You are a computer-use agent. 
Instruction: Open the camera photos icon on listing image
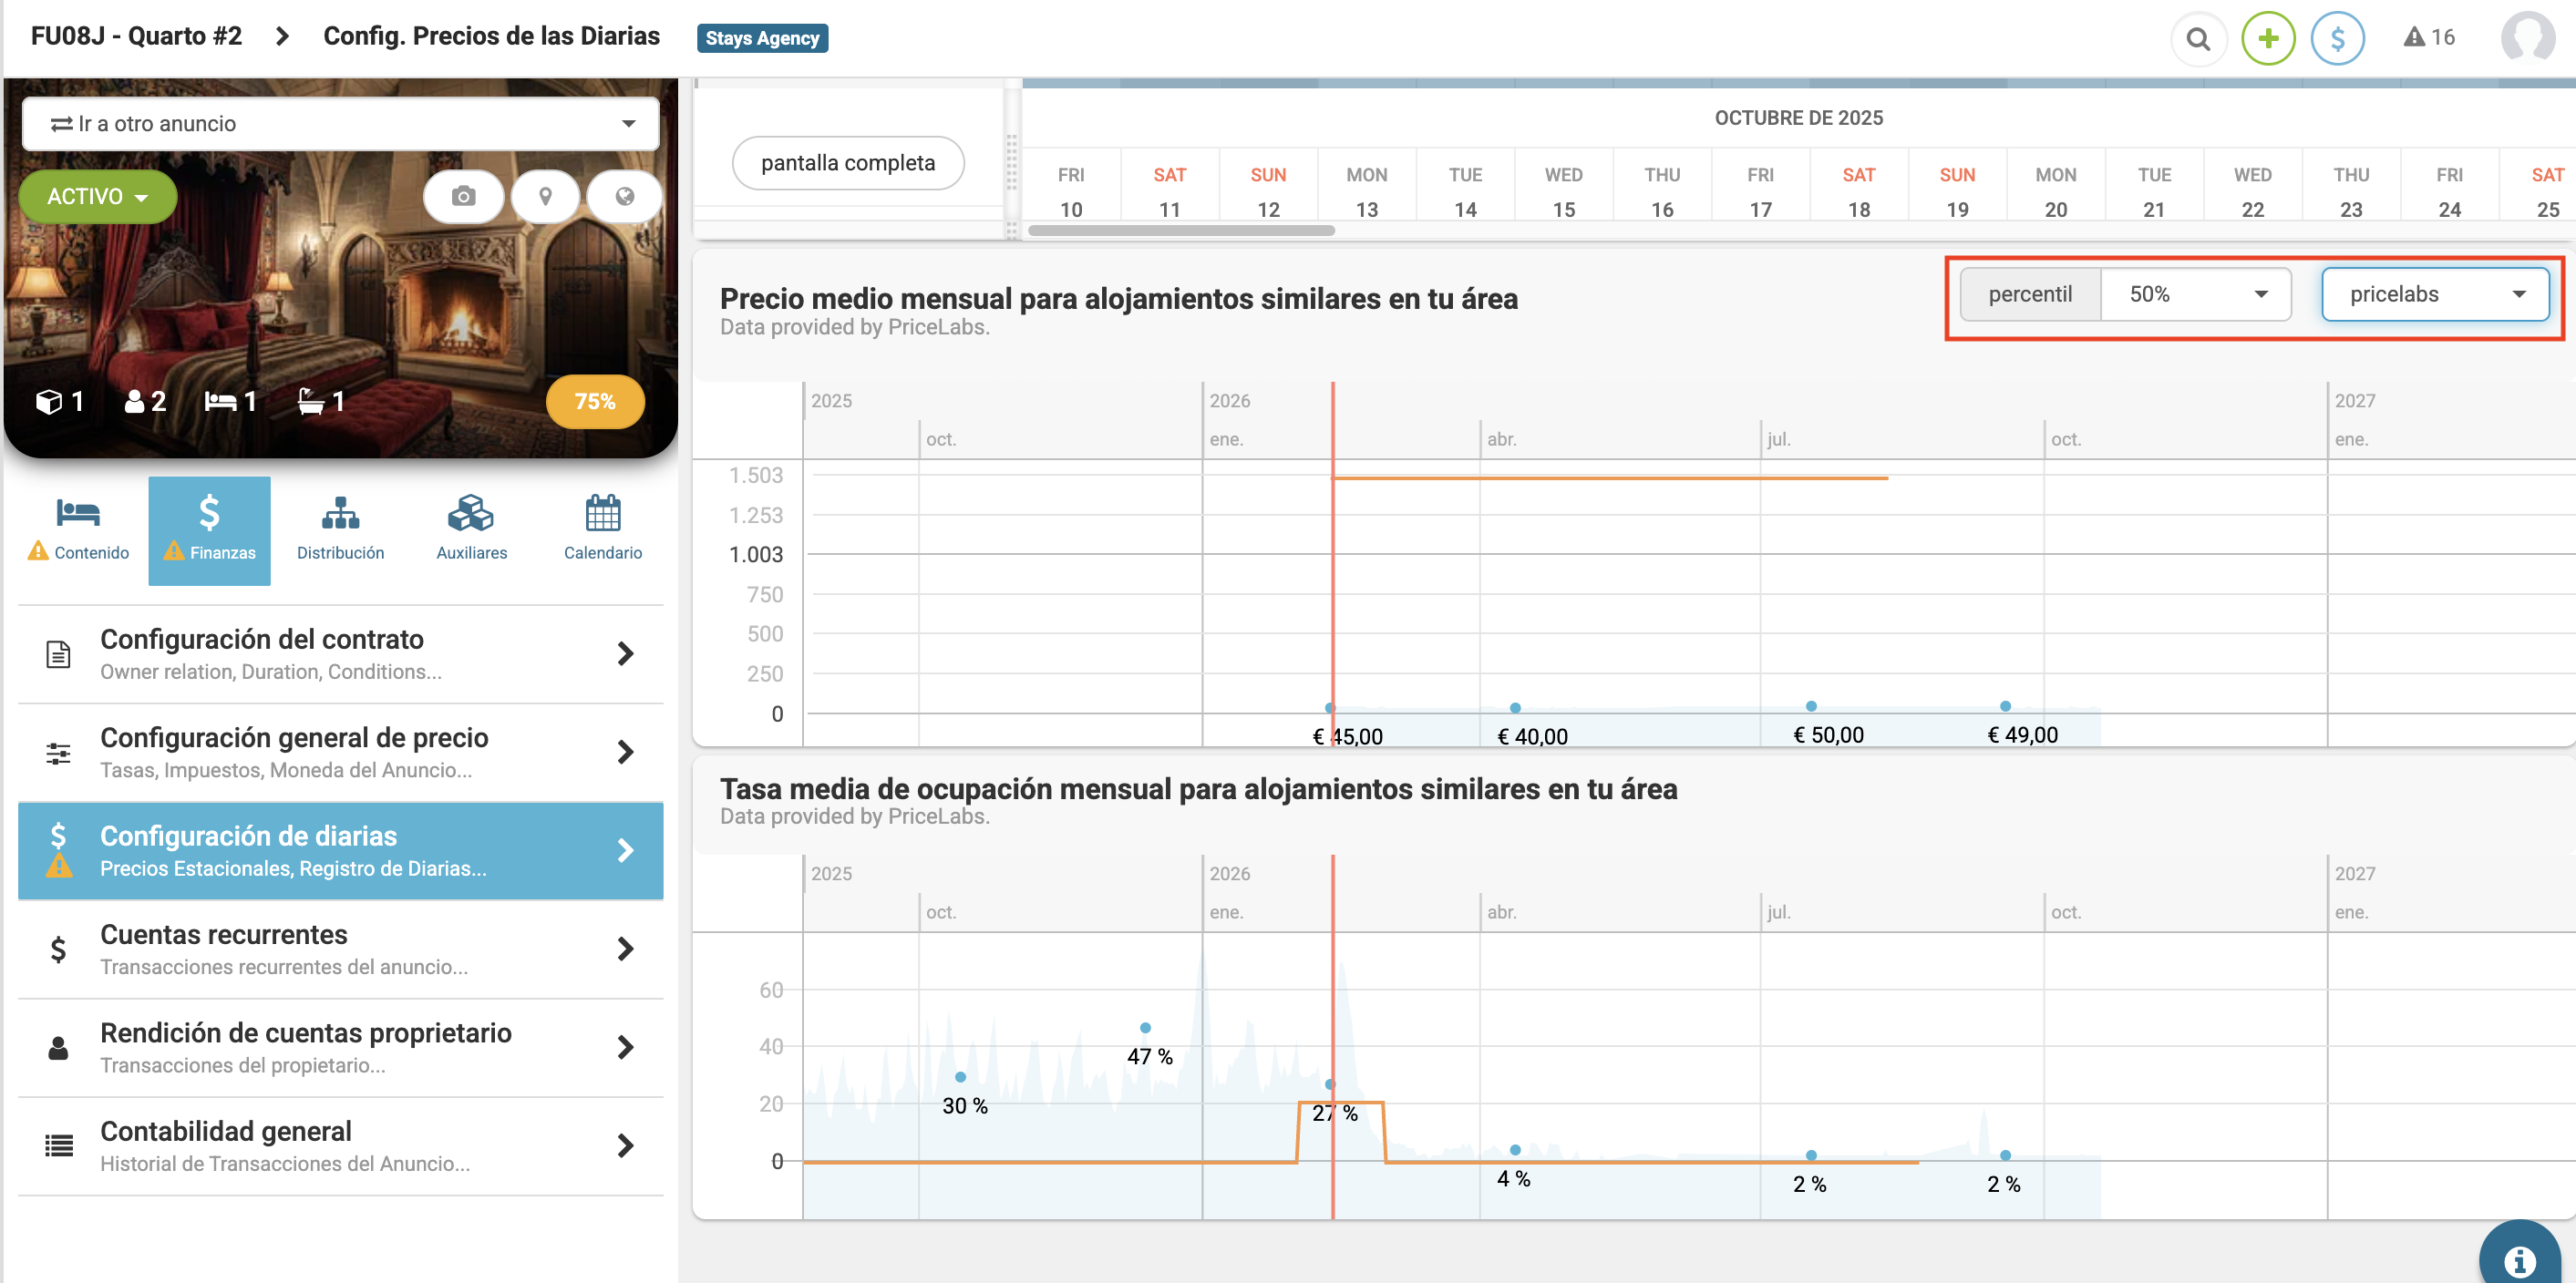tap(463, 196)
